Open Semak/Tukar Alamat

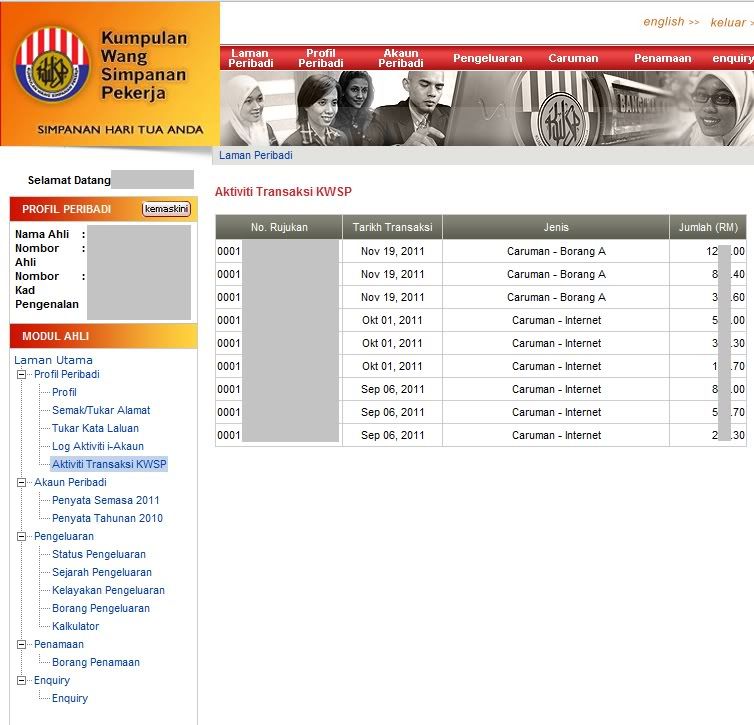tap(101, 410)
